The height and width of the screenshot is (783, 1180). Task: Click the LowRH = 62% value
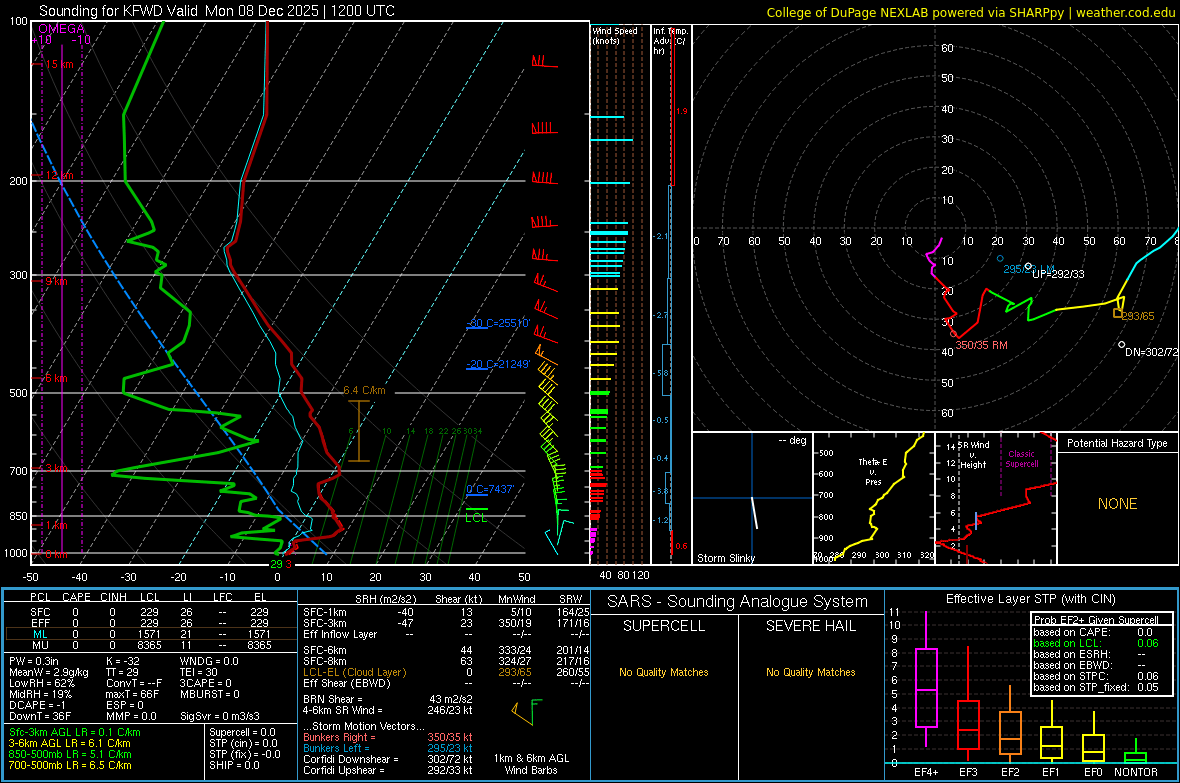coord(41,684)
